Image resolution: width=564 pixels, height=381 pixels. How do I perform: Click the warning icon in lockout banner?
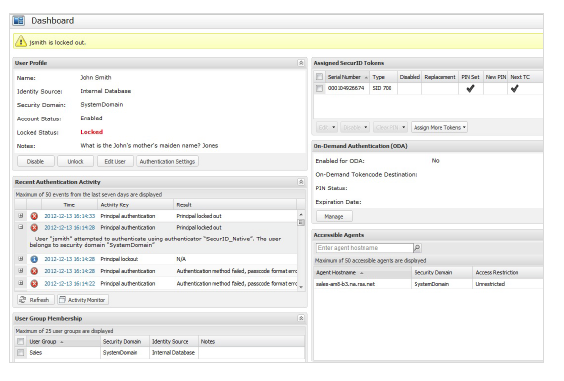21,42
